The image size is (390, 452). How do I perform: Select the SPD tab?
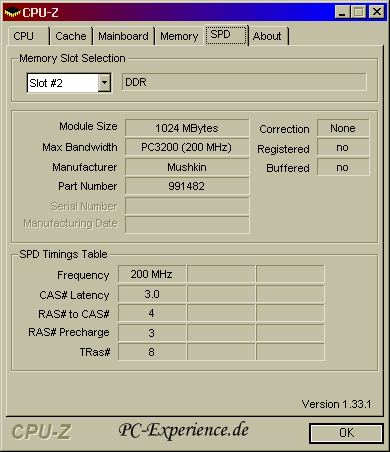pos(226,35)
